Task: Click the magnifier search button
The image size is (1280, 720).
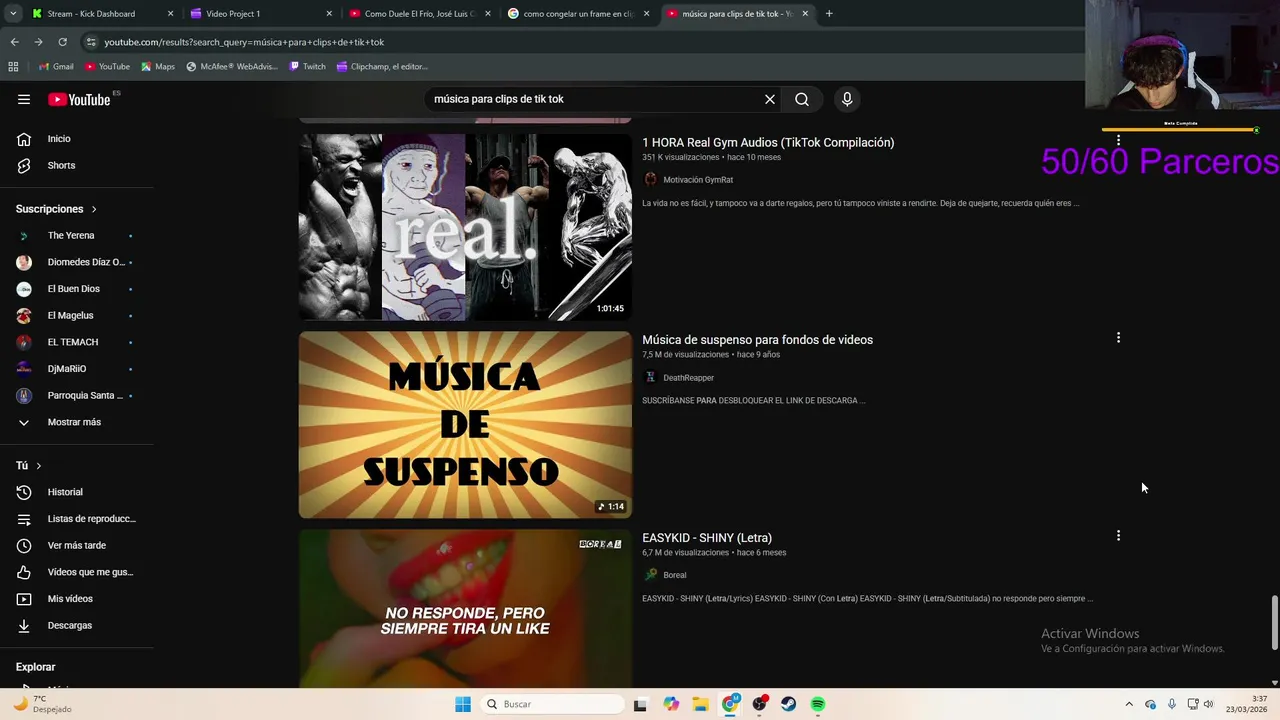Action: (802, 99)
